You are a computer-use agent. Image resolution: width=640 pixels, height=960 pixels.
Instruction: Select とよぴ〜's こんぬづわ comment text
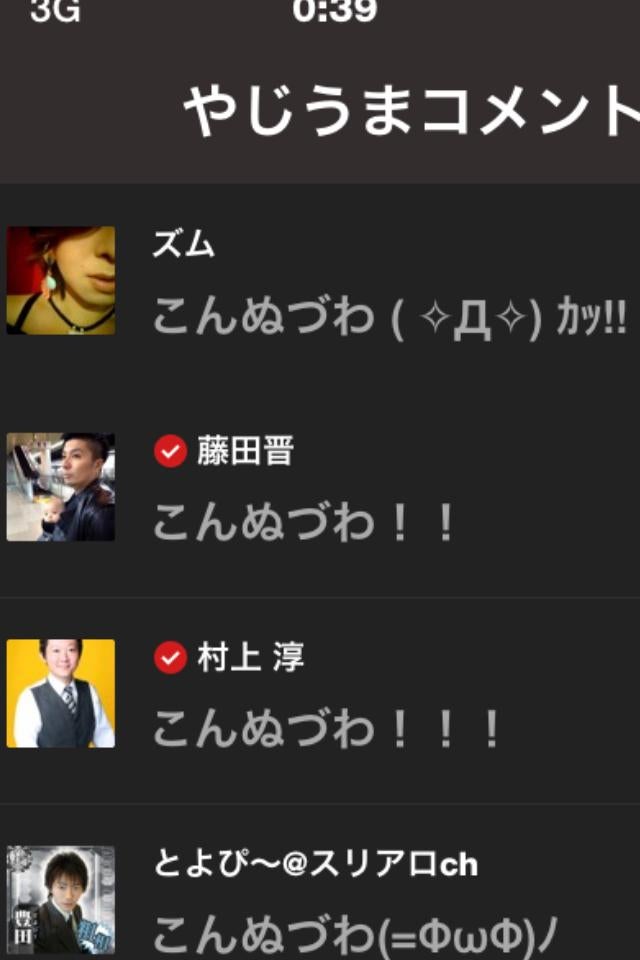355,936
